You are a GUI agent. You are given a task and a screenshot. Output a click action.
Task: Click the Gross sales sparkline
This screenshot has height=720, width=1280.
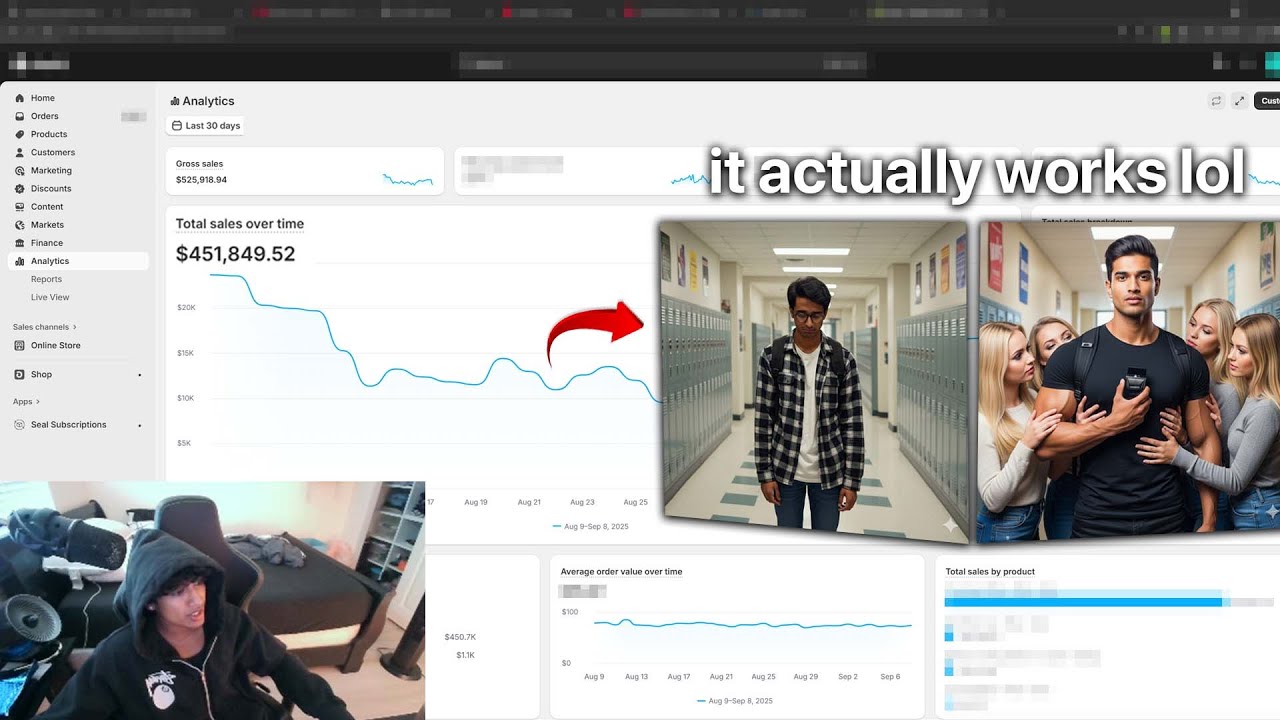point(408,180)
